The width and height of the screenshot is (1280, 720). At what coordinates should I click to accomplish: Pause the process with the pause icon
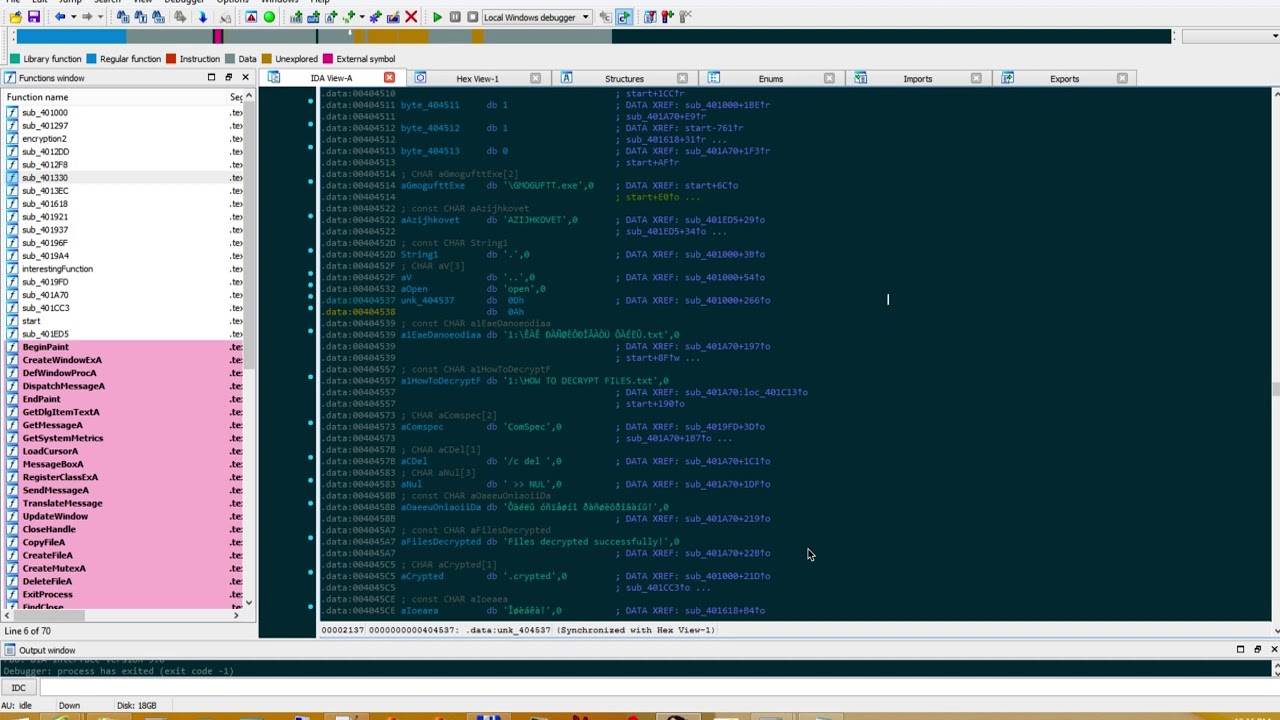point(455,17)
